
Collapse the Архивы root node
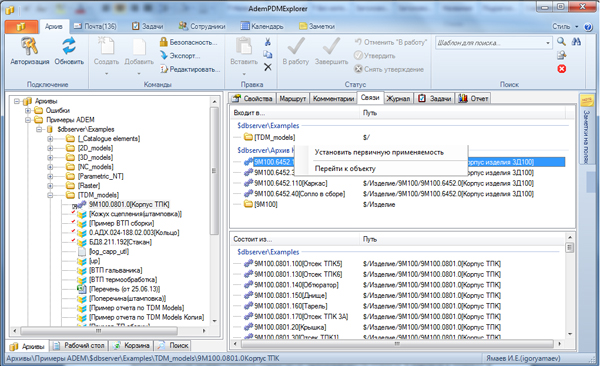(17, 101)
